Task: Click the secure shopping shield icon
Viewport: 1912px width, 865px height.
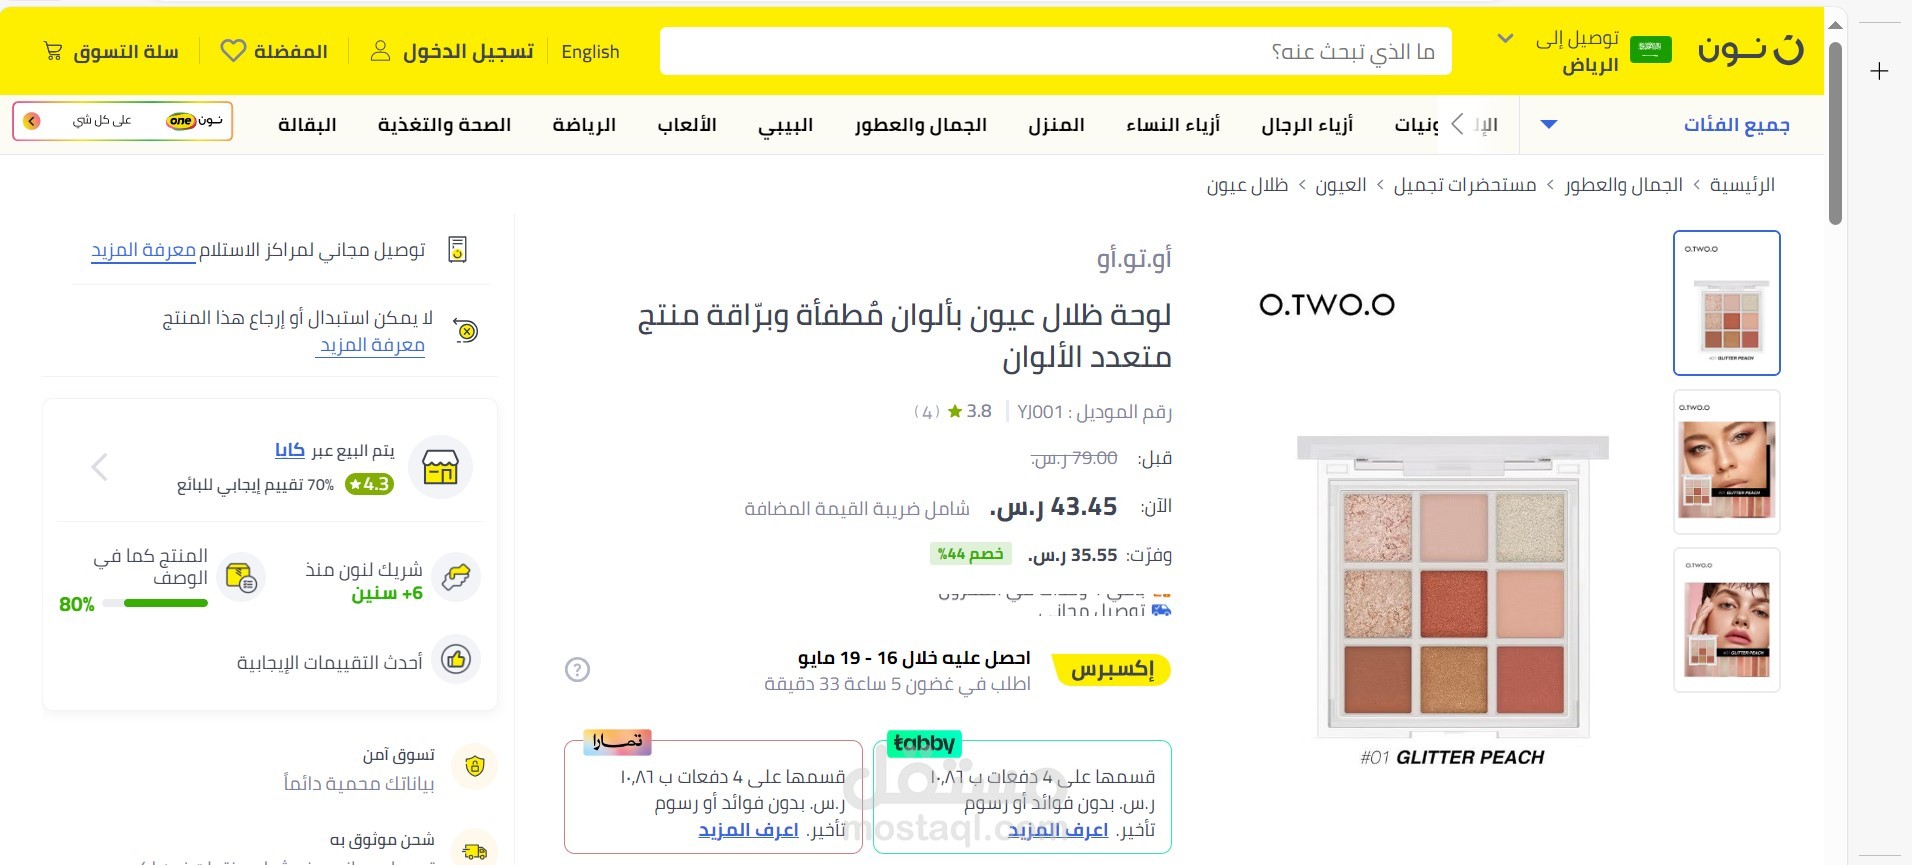Action: point(475,767)
